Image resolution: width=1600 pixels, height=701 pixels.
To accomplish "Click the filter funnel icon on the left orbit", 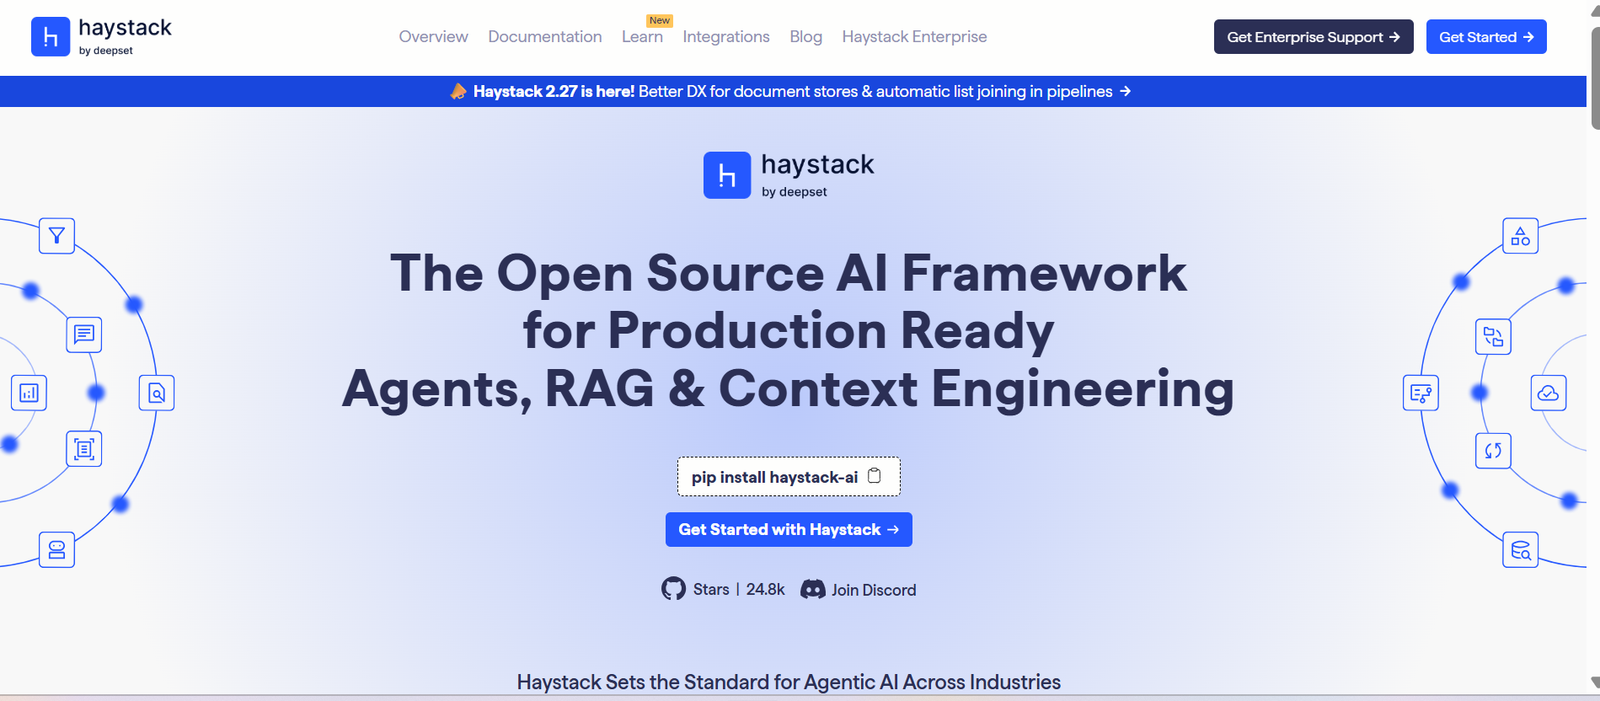I will pyautogui.click(x=57, y=236).
